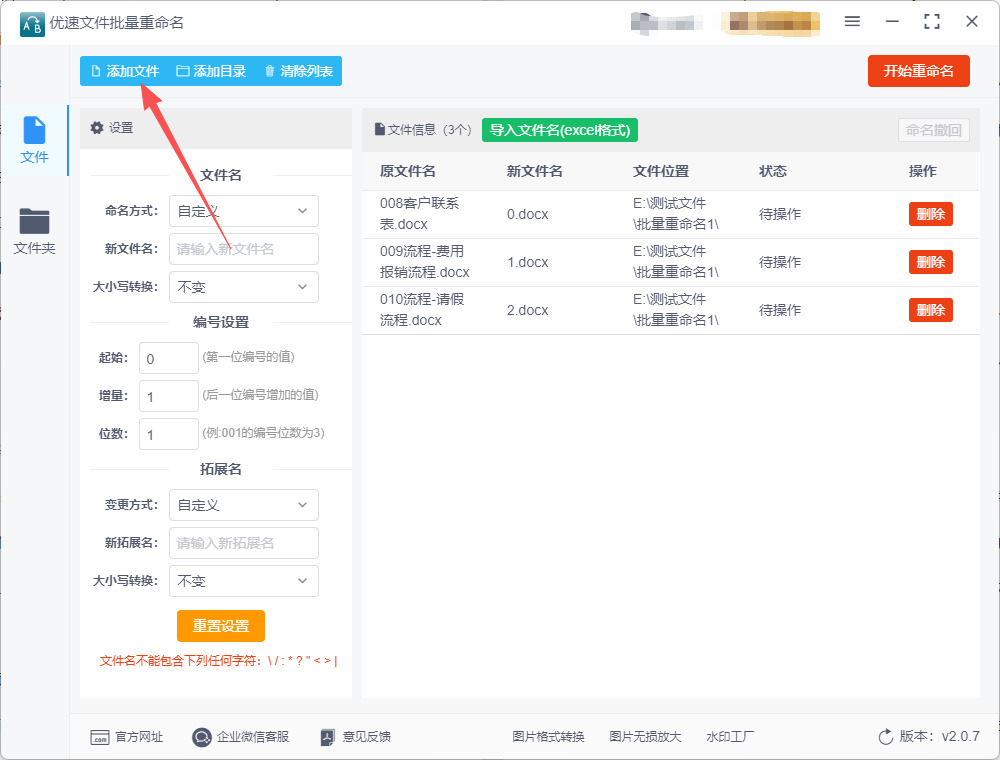1000x760 pixels.
Task: Select the 009流程-费用报销流程.docx file name
Action: point(425,261)
